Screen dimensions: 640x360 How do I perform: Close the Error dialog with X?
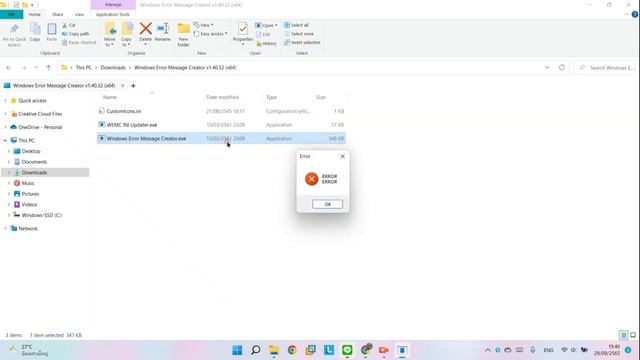pyautogui.click(x=342, y=156)
